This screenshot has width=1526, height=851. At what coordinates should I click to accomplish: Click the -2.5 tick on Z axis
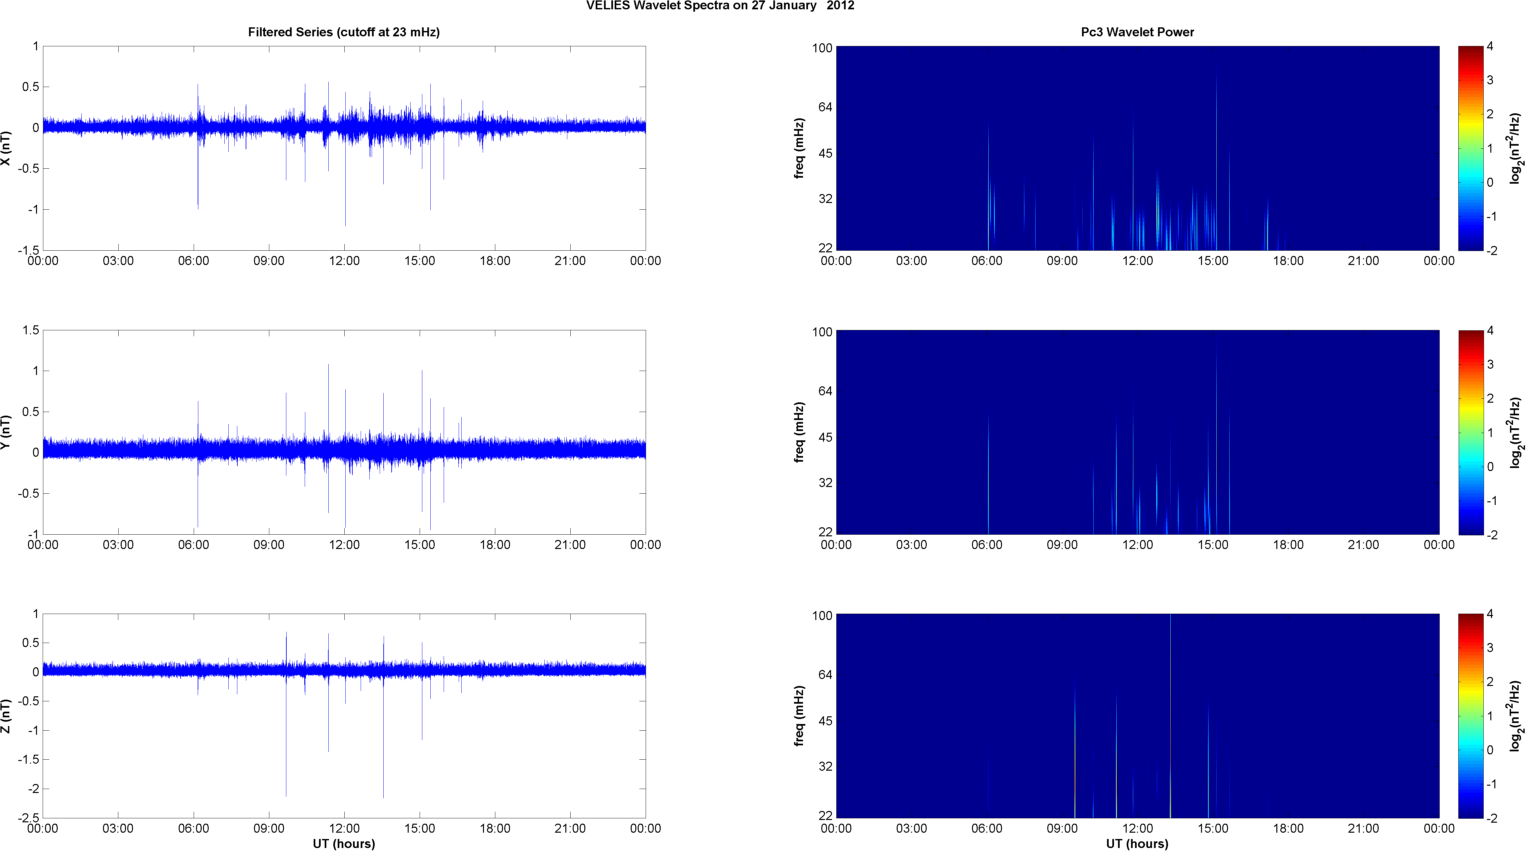[28, 818]
